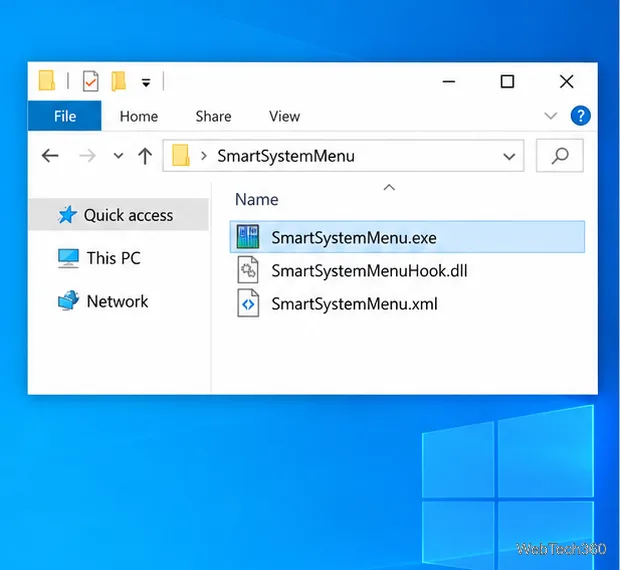Click the folder icon in the title bar
The width and height of the screenshot is (620, 570).
pyautogui.click(x=47, y=81)
